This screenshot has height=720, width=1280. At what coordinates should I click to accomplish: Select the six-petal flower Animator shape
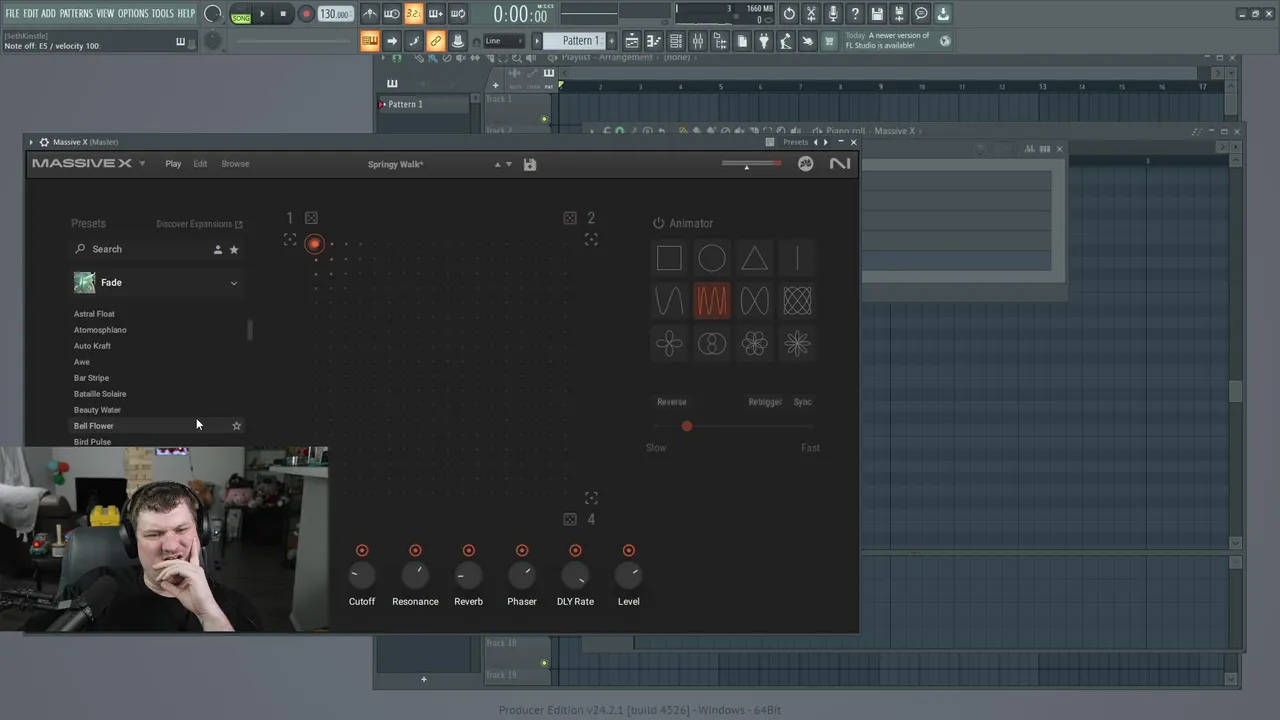tap(755, 344)
